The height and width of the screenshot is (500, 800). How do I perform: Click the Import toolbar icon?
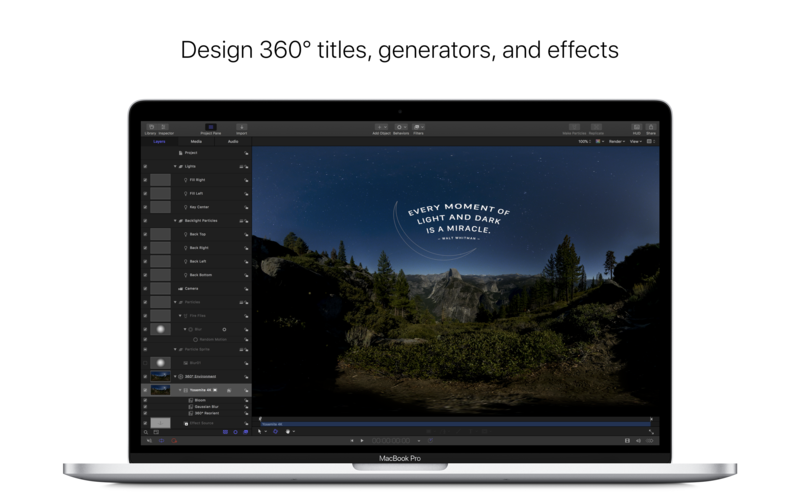pyautogui.click(x=241, y=128)
